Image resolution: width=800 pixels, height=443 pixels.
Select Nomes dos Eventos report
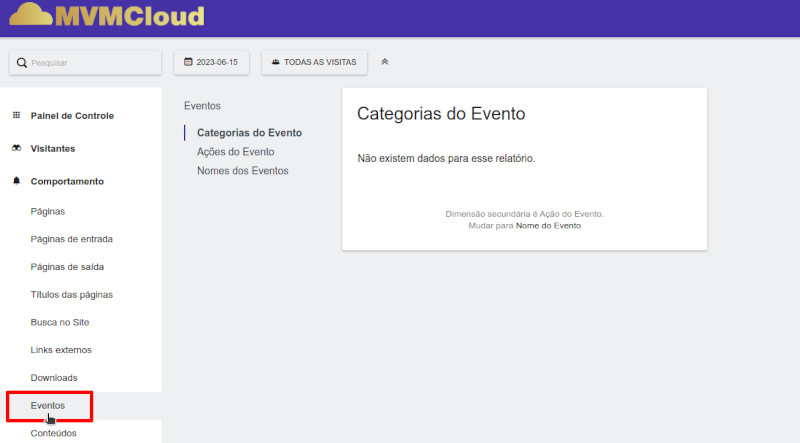(x=242, y=171)
